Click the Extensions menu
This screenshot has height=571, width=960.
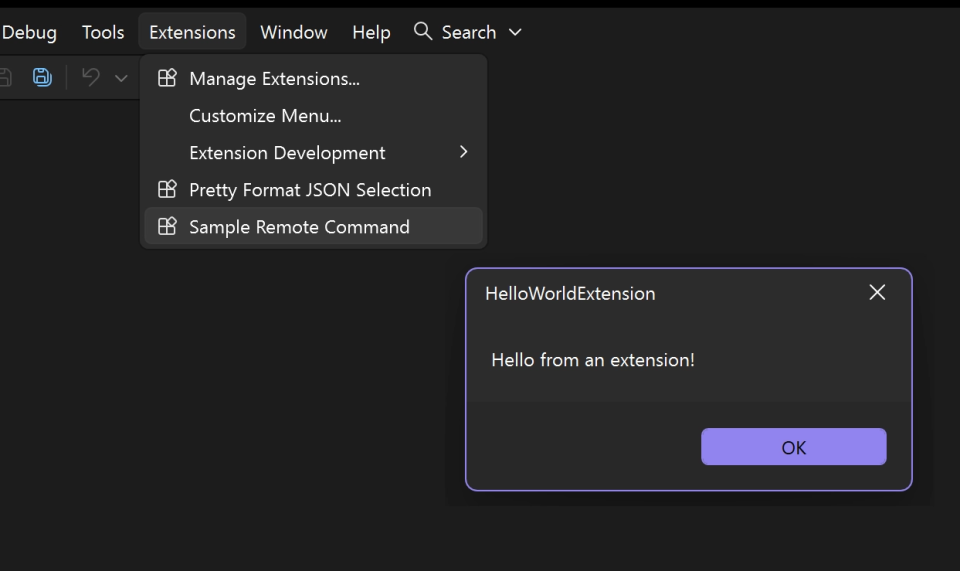192,32
